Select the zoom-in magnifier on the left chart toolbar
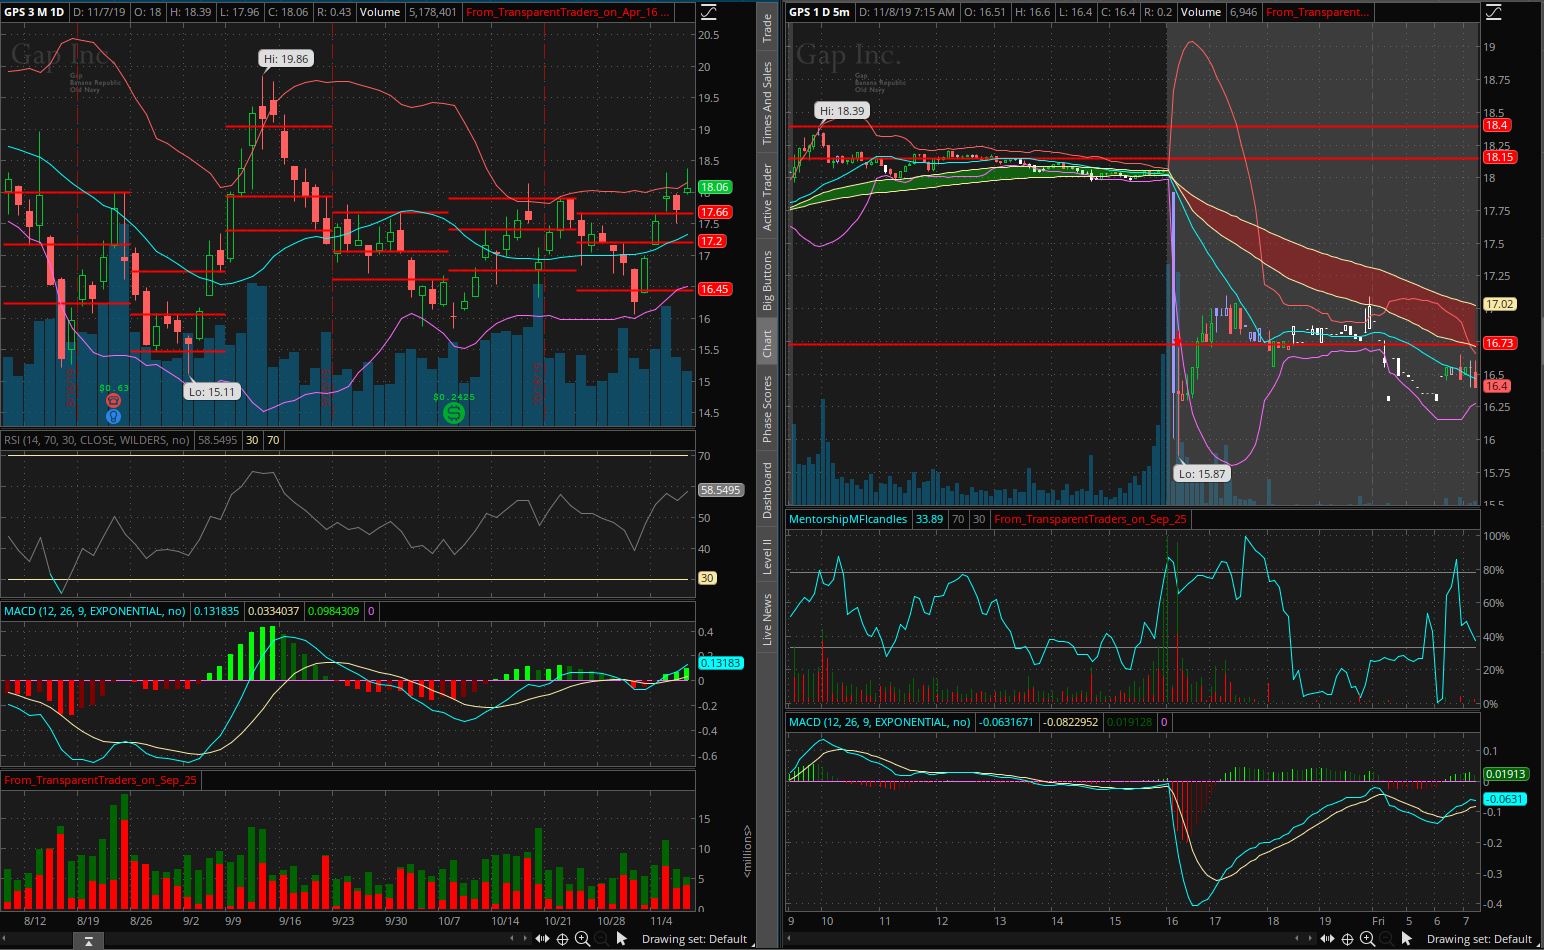The width and height of the screenshot is (1544, 950). [x=583, y=939]
